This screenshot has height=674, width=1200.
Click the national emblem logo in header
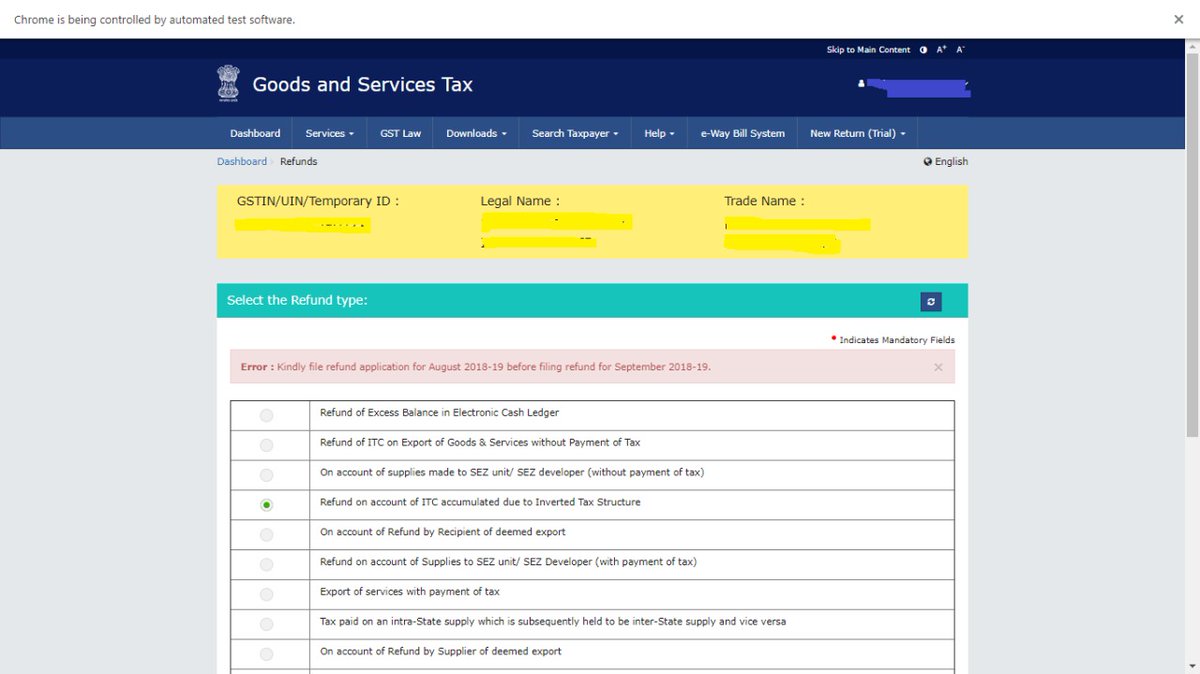click(x=228, y=84)
